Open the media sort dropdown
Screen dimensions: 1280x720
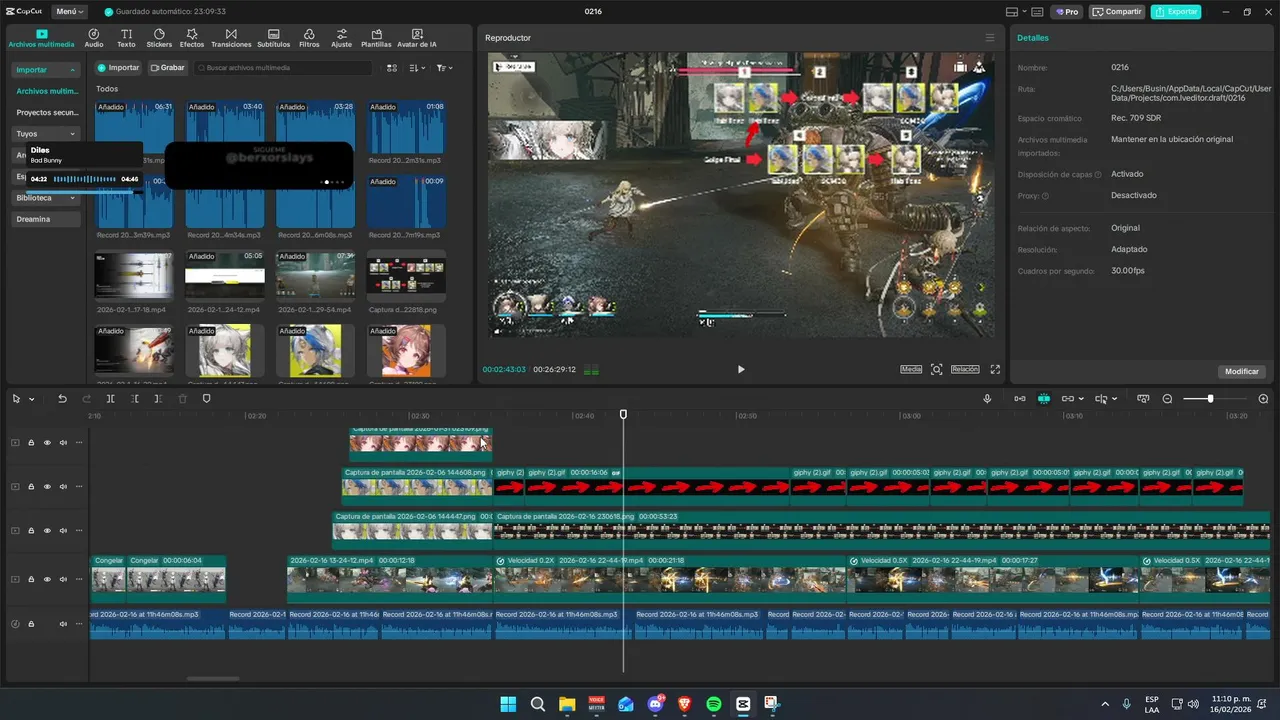[x=417, y=68]
